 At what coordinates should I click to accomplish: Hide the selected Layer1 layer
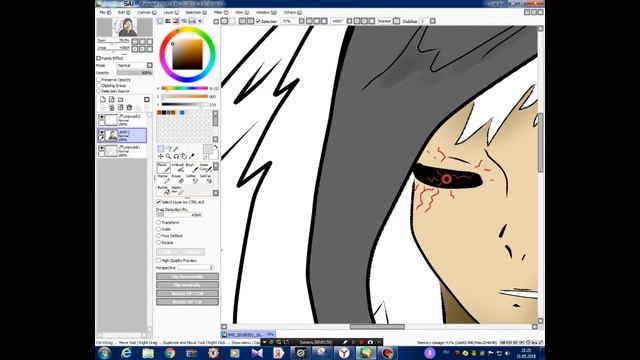[x=101, y=132]
